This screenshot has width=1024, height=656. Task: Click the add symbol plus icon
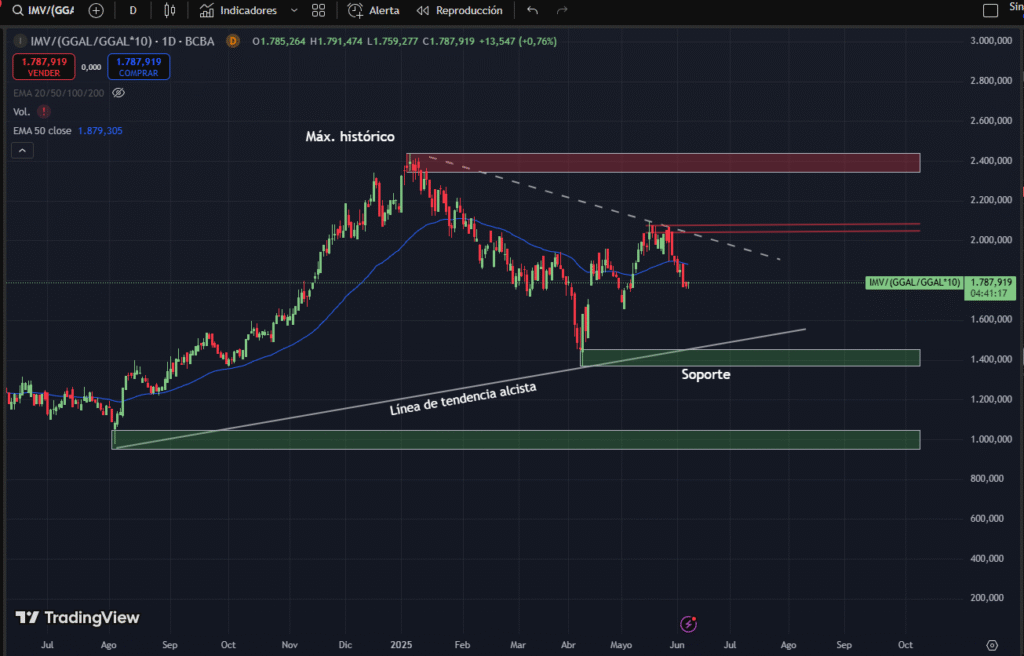point(96,10)
